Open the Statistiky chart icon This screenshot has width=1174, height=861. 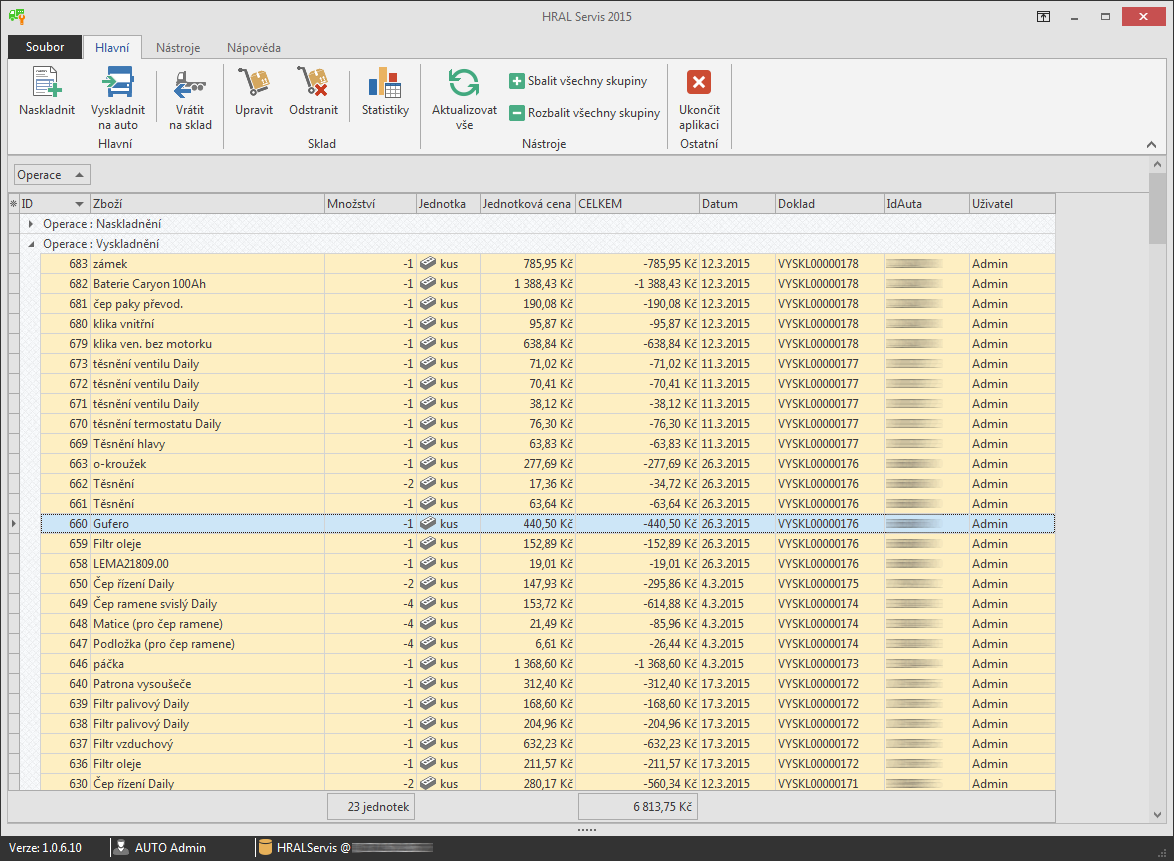pyautogui.click(x=385, y=83)
